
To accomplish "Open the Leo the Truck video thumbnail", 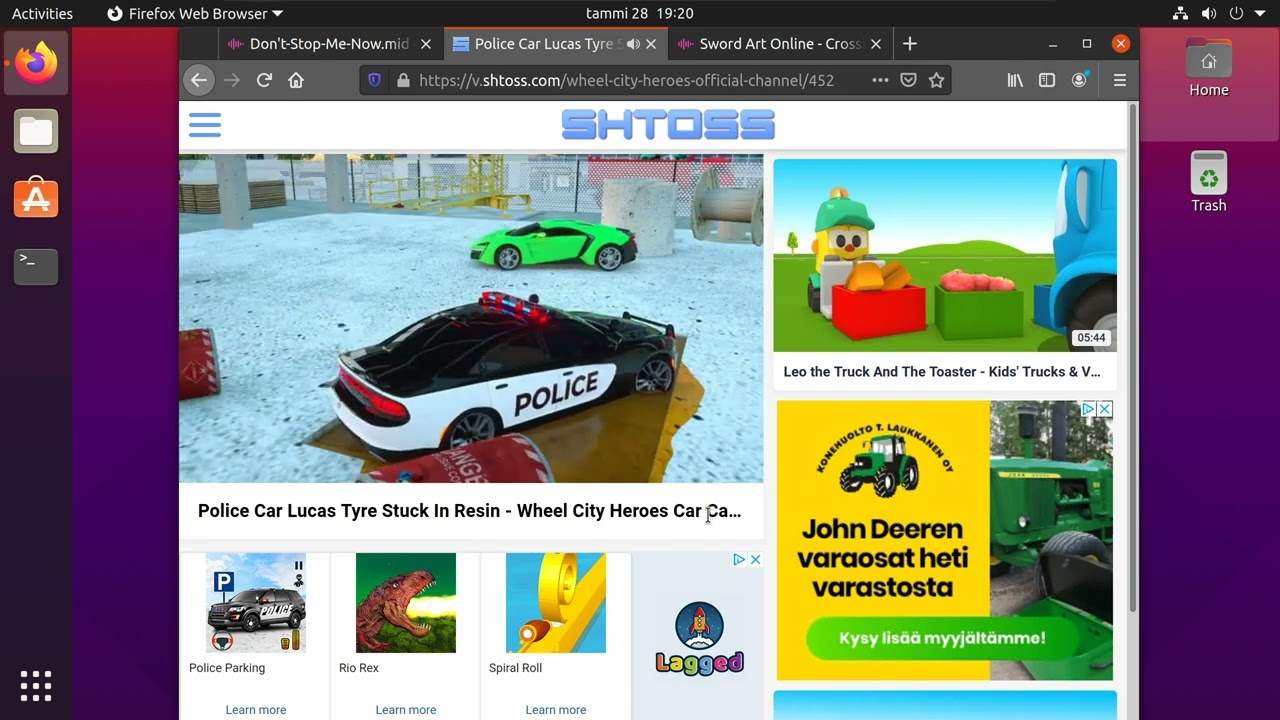I will pos(945,255).
